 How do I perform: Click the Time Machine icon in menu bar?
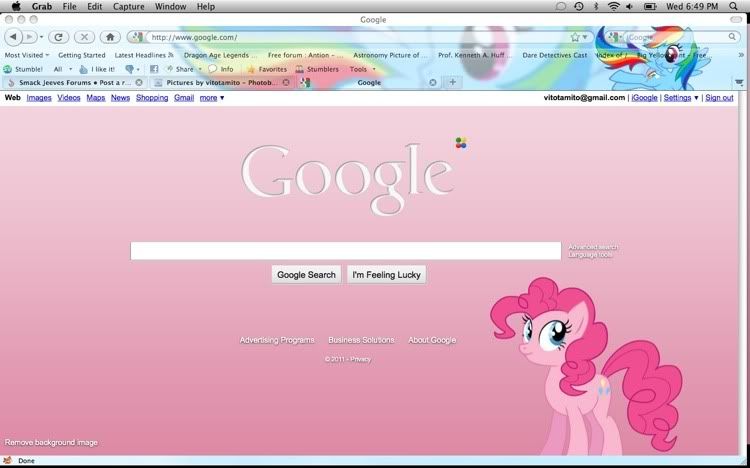[x=579, y=6]
